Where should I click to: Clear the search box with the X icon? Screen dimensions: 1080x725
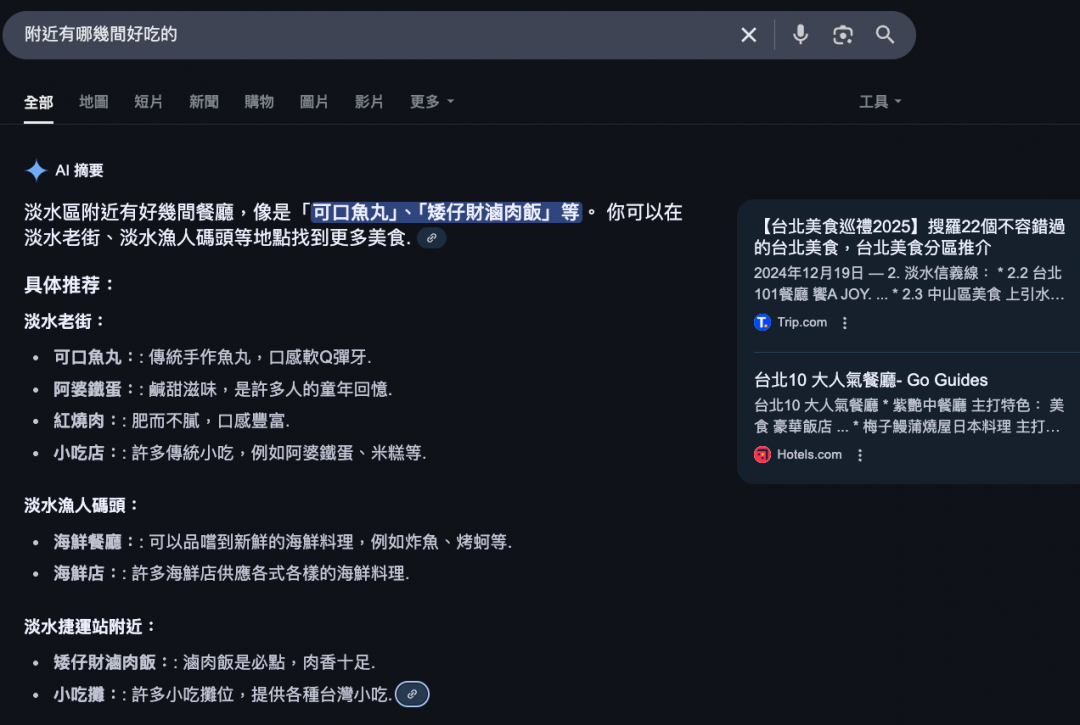(748, 35)
